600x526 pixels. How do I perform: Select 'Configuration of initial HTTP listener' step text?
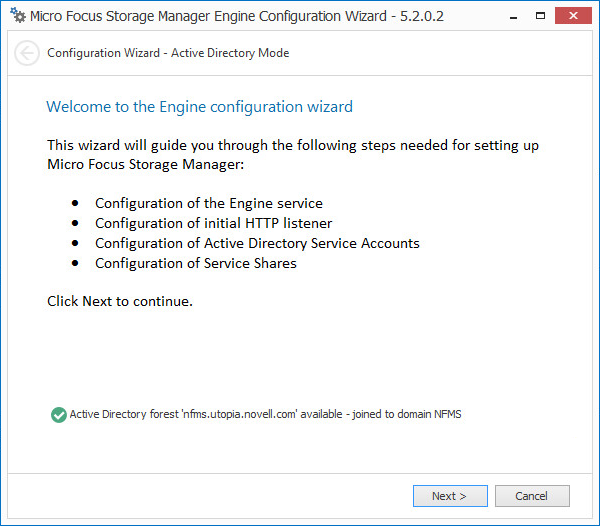tap(213, 223)
